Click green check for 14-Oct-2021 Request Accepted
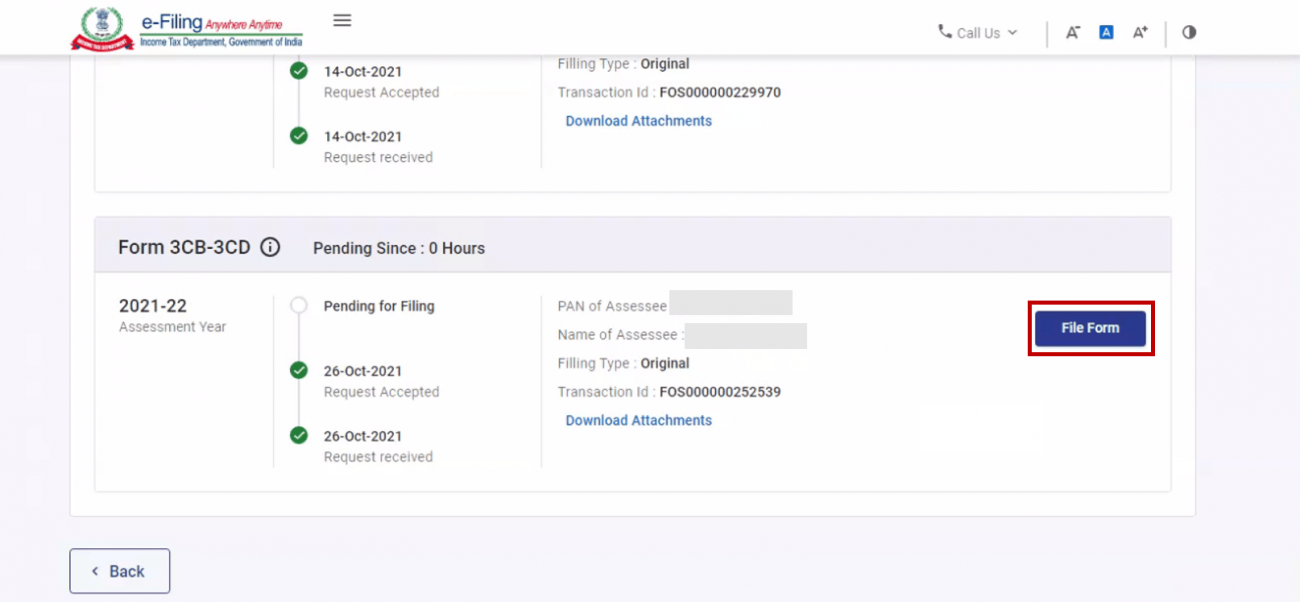1300x602 pixels. (x=298, y=72)
